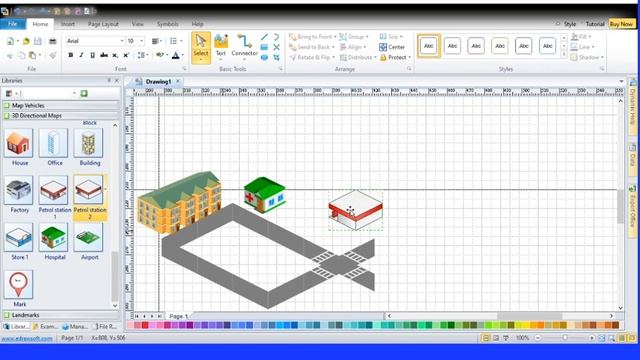Open the Help tab
The height and width of the screenshot is (360, 640).
tap(198, 24)
